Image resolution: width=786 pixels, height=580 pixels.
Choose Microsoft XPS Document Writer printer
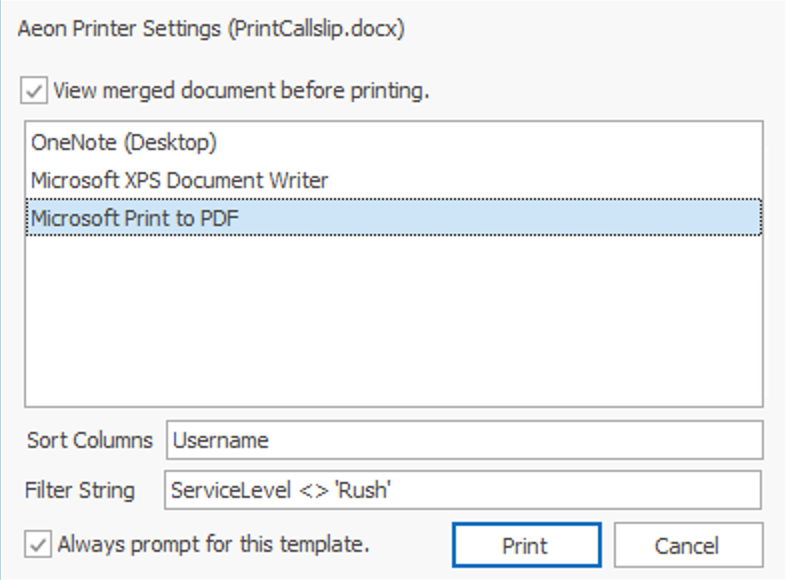[179, 180]
